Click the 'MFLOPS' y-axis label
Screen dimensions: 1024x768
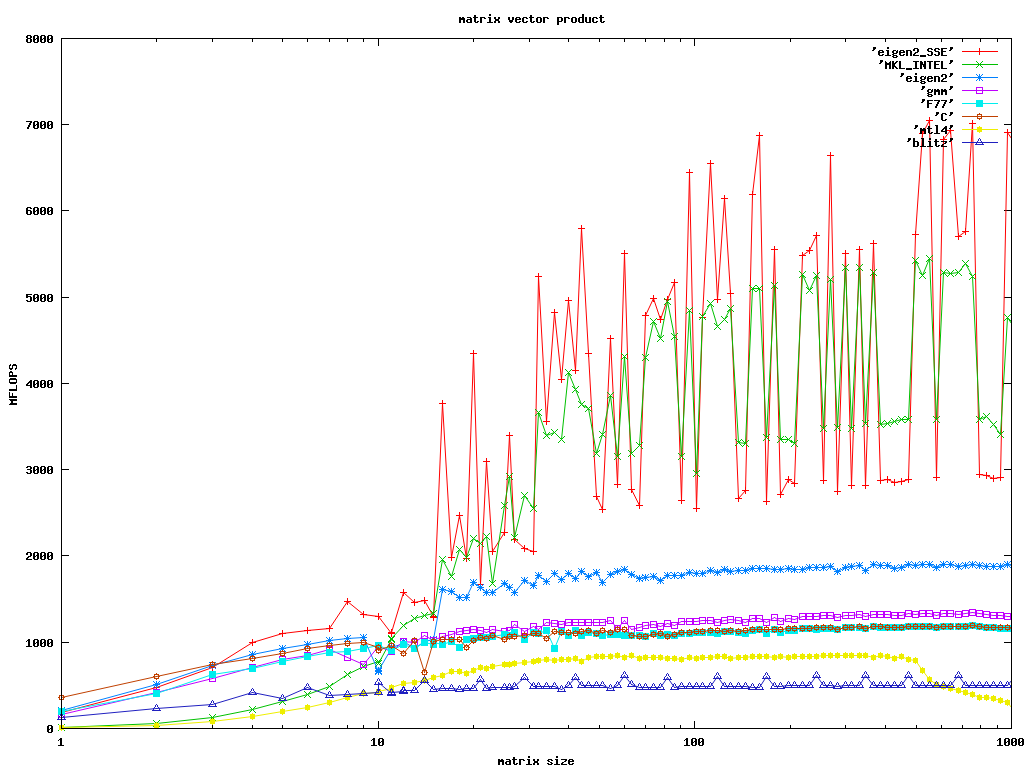pos(14,383)
